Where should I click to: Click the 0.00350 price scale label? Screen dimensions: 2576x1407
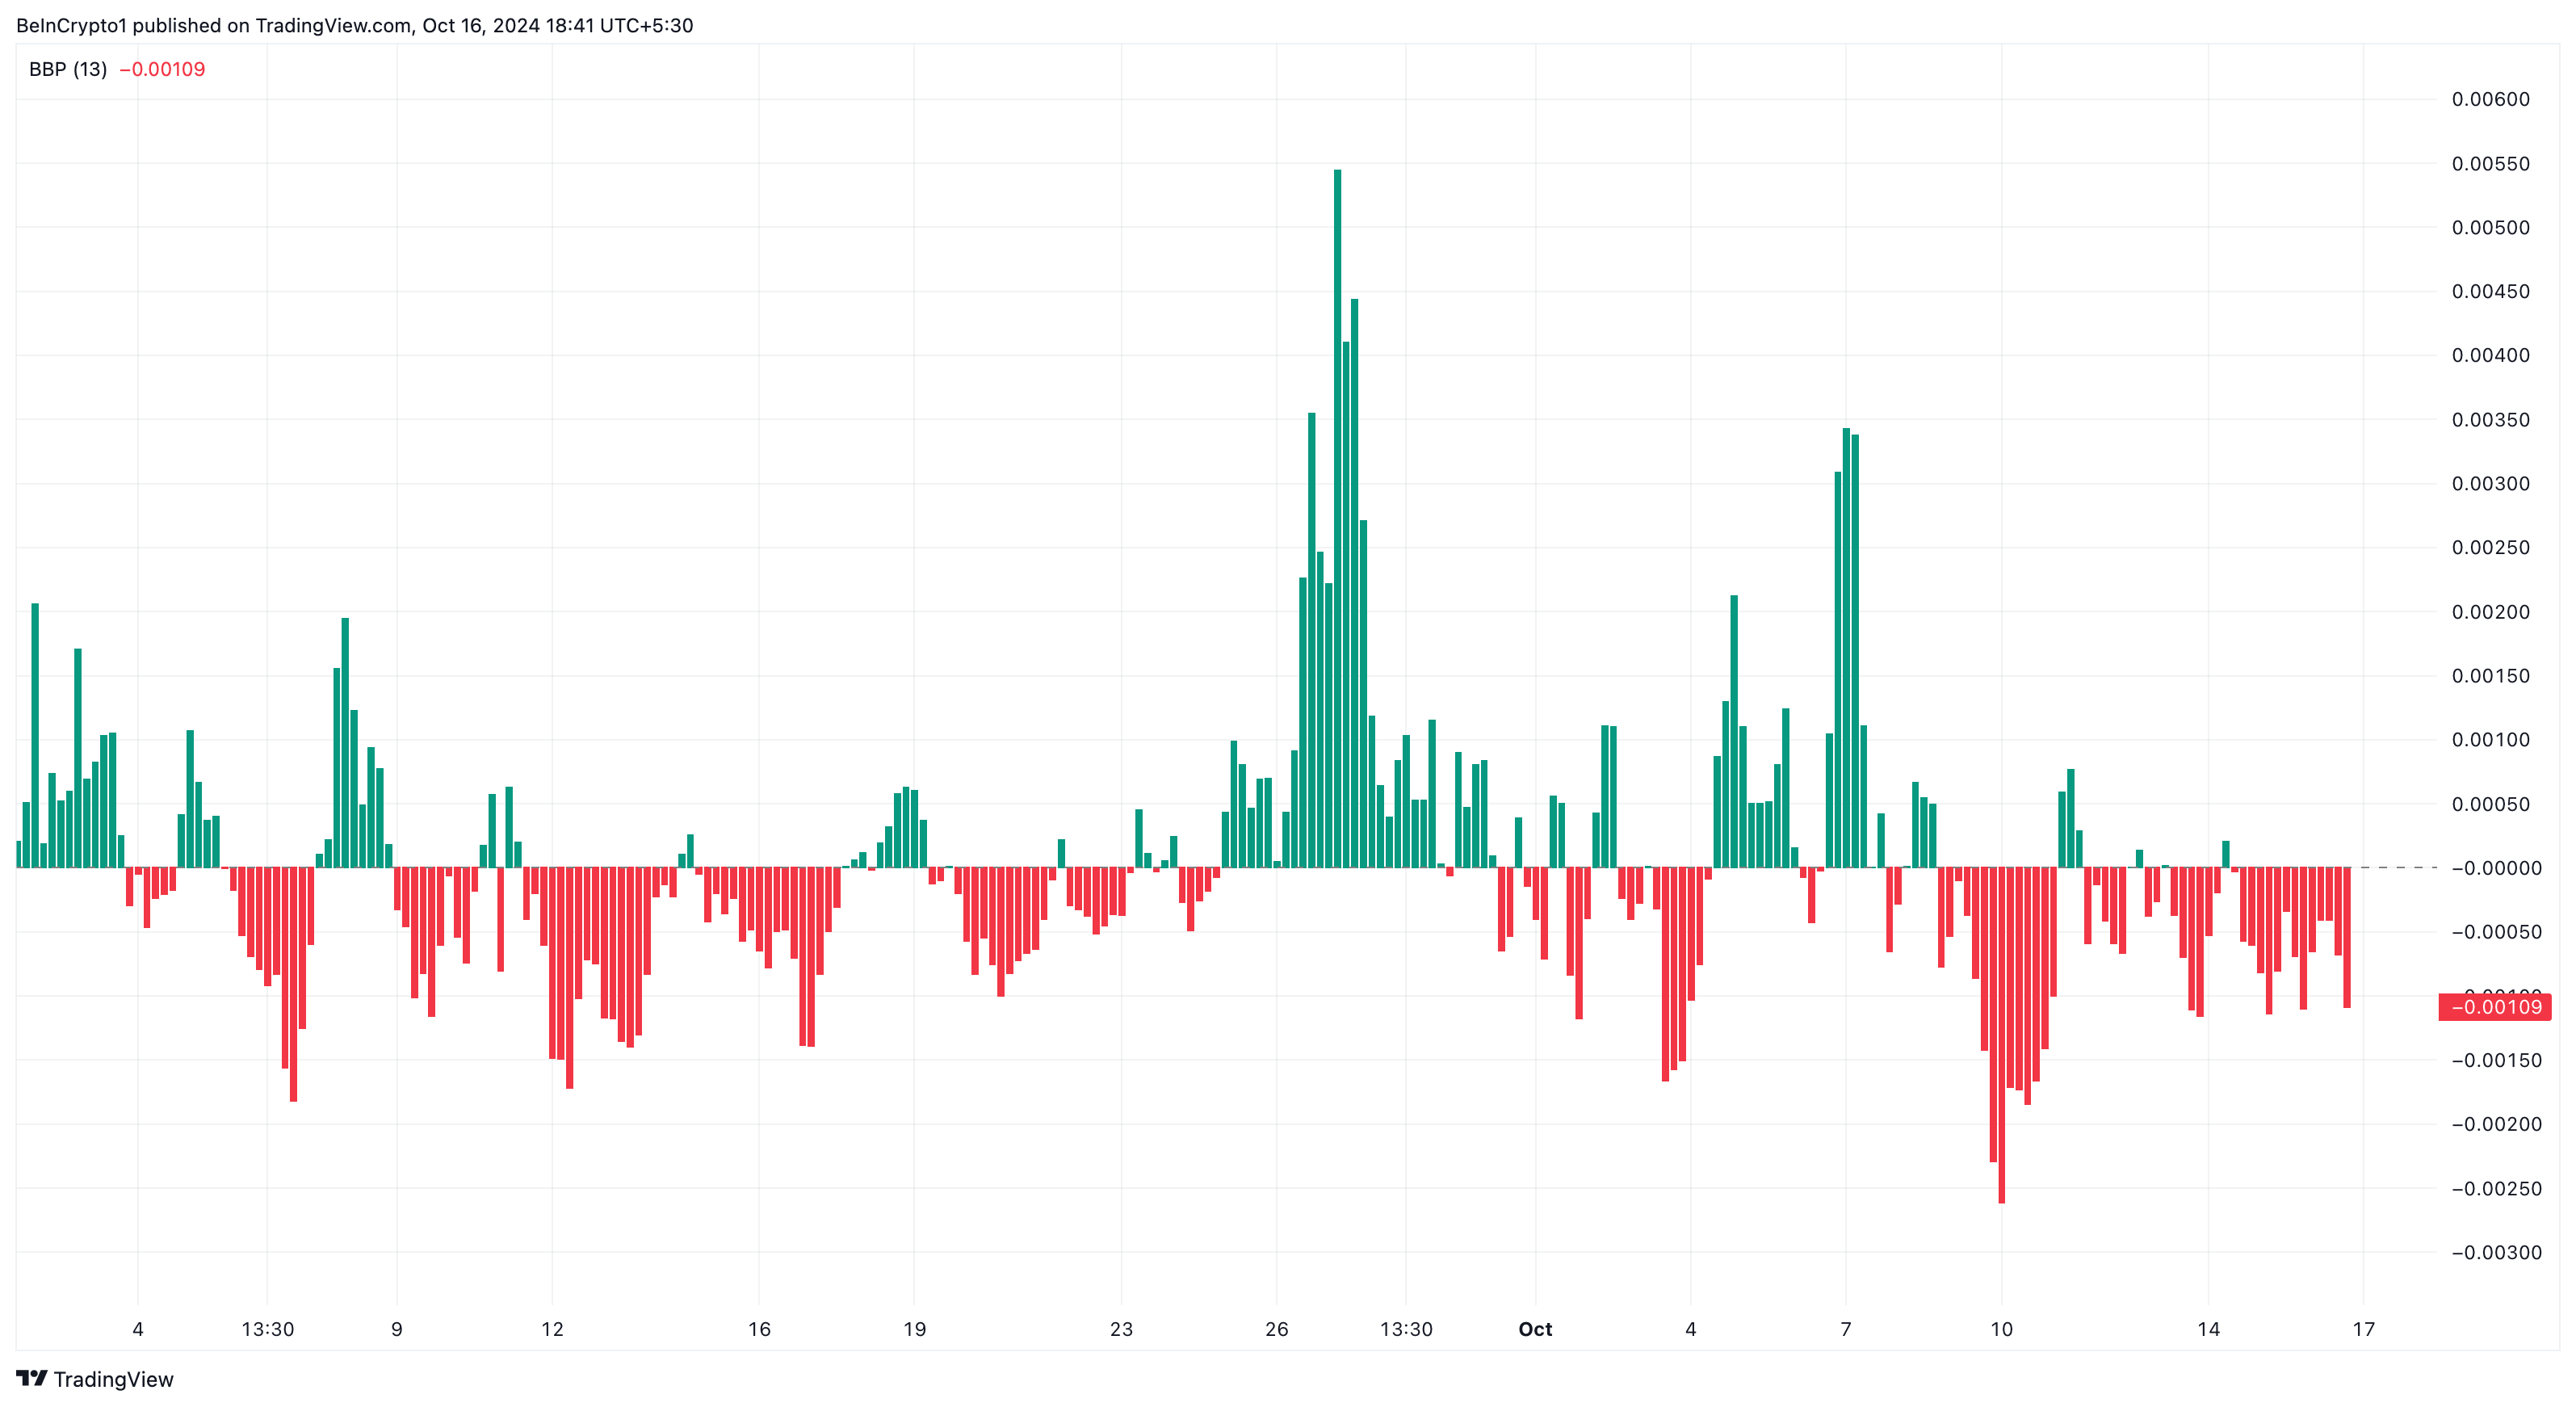tap(2490, 420)
